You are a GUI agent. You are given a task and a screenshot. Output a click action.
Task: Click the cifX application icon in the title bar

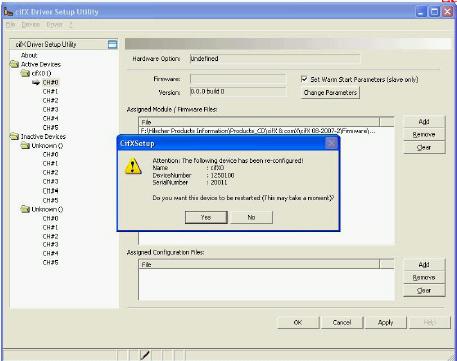coord(8,12)
